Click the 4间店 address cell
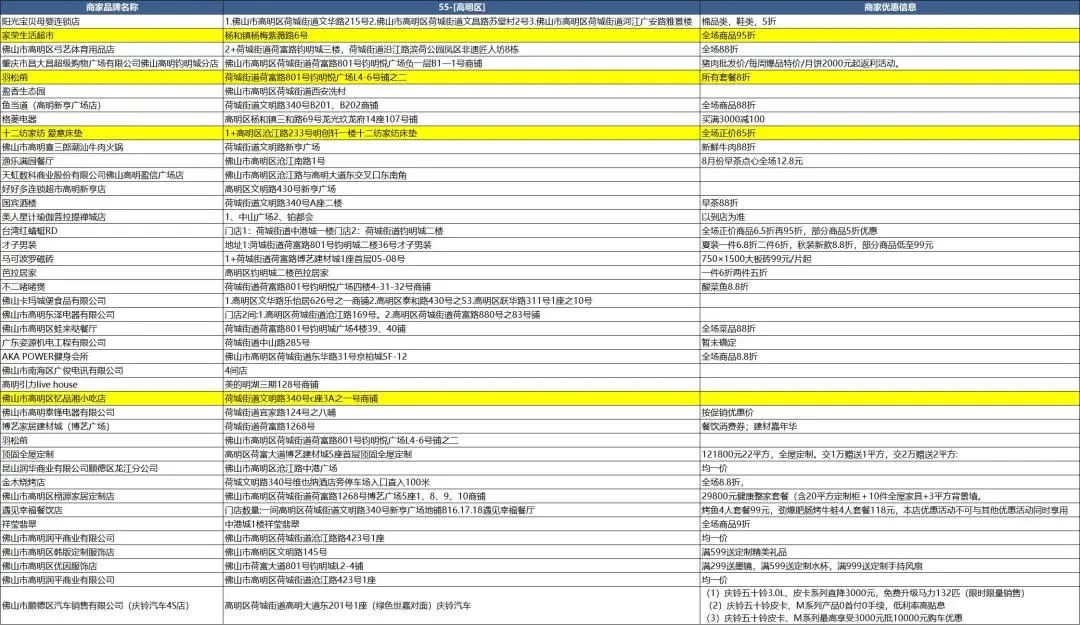The width and height of the screenshot is (1080, 625). coord(461,371)
